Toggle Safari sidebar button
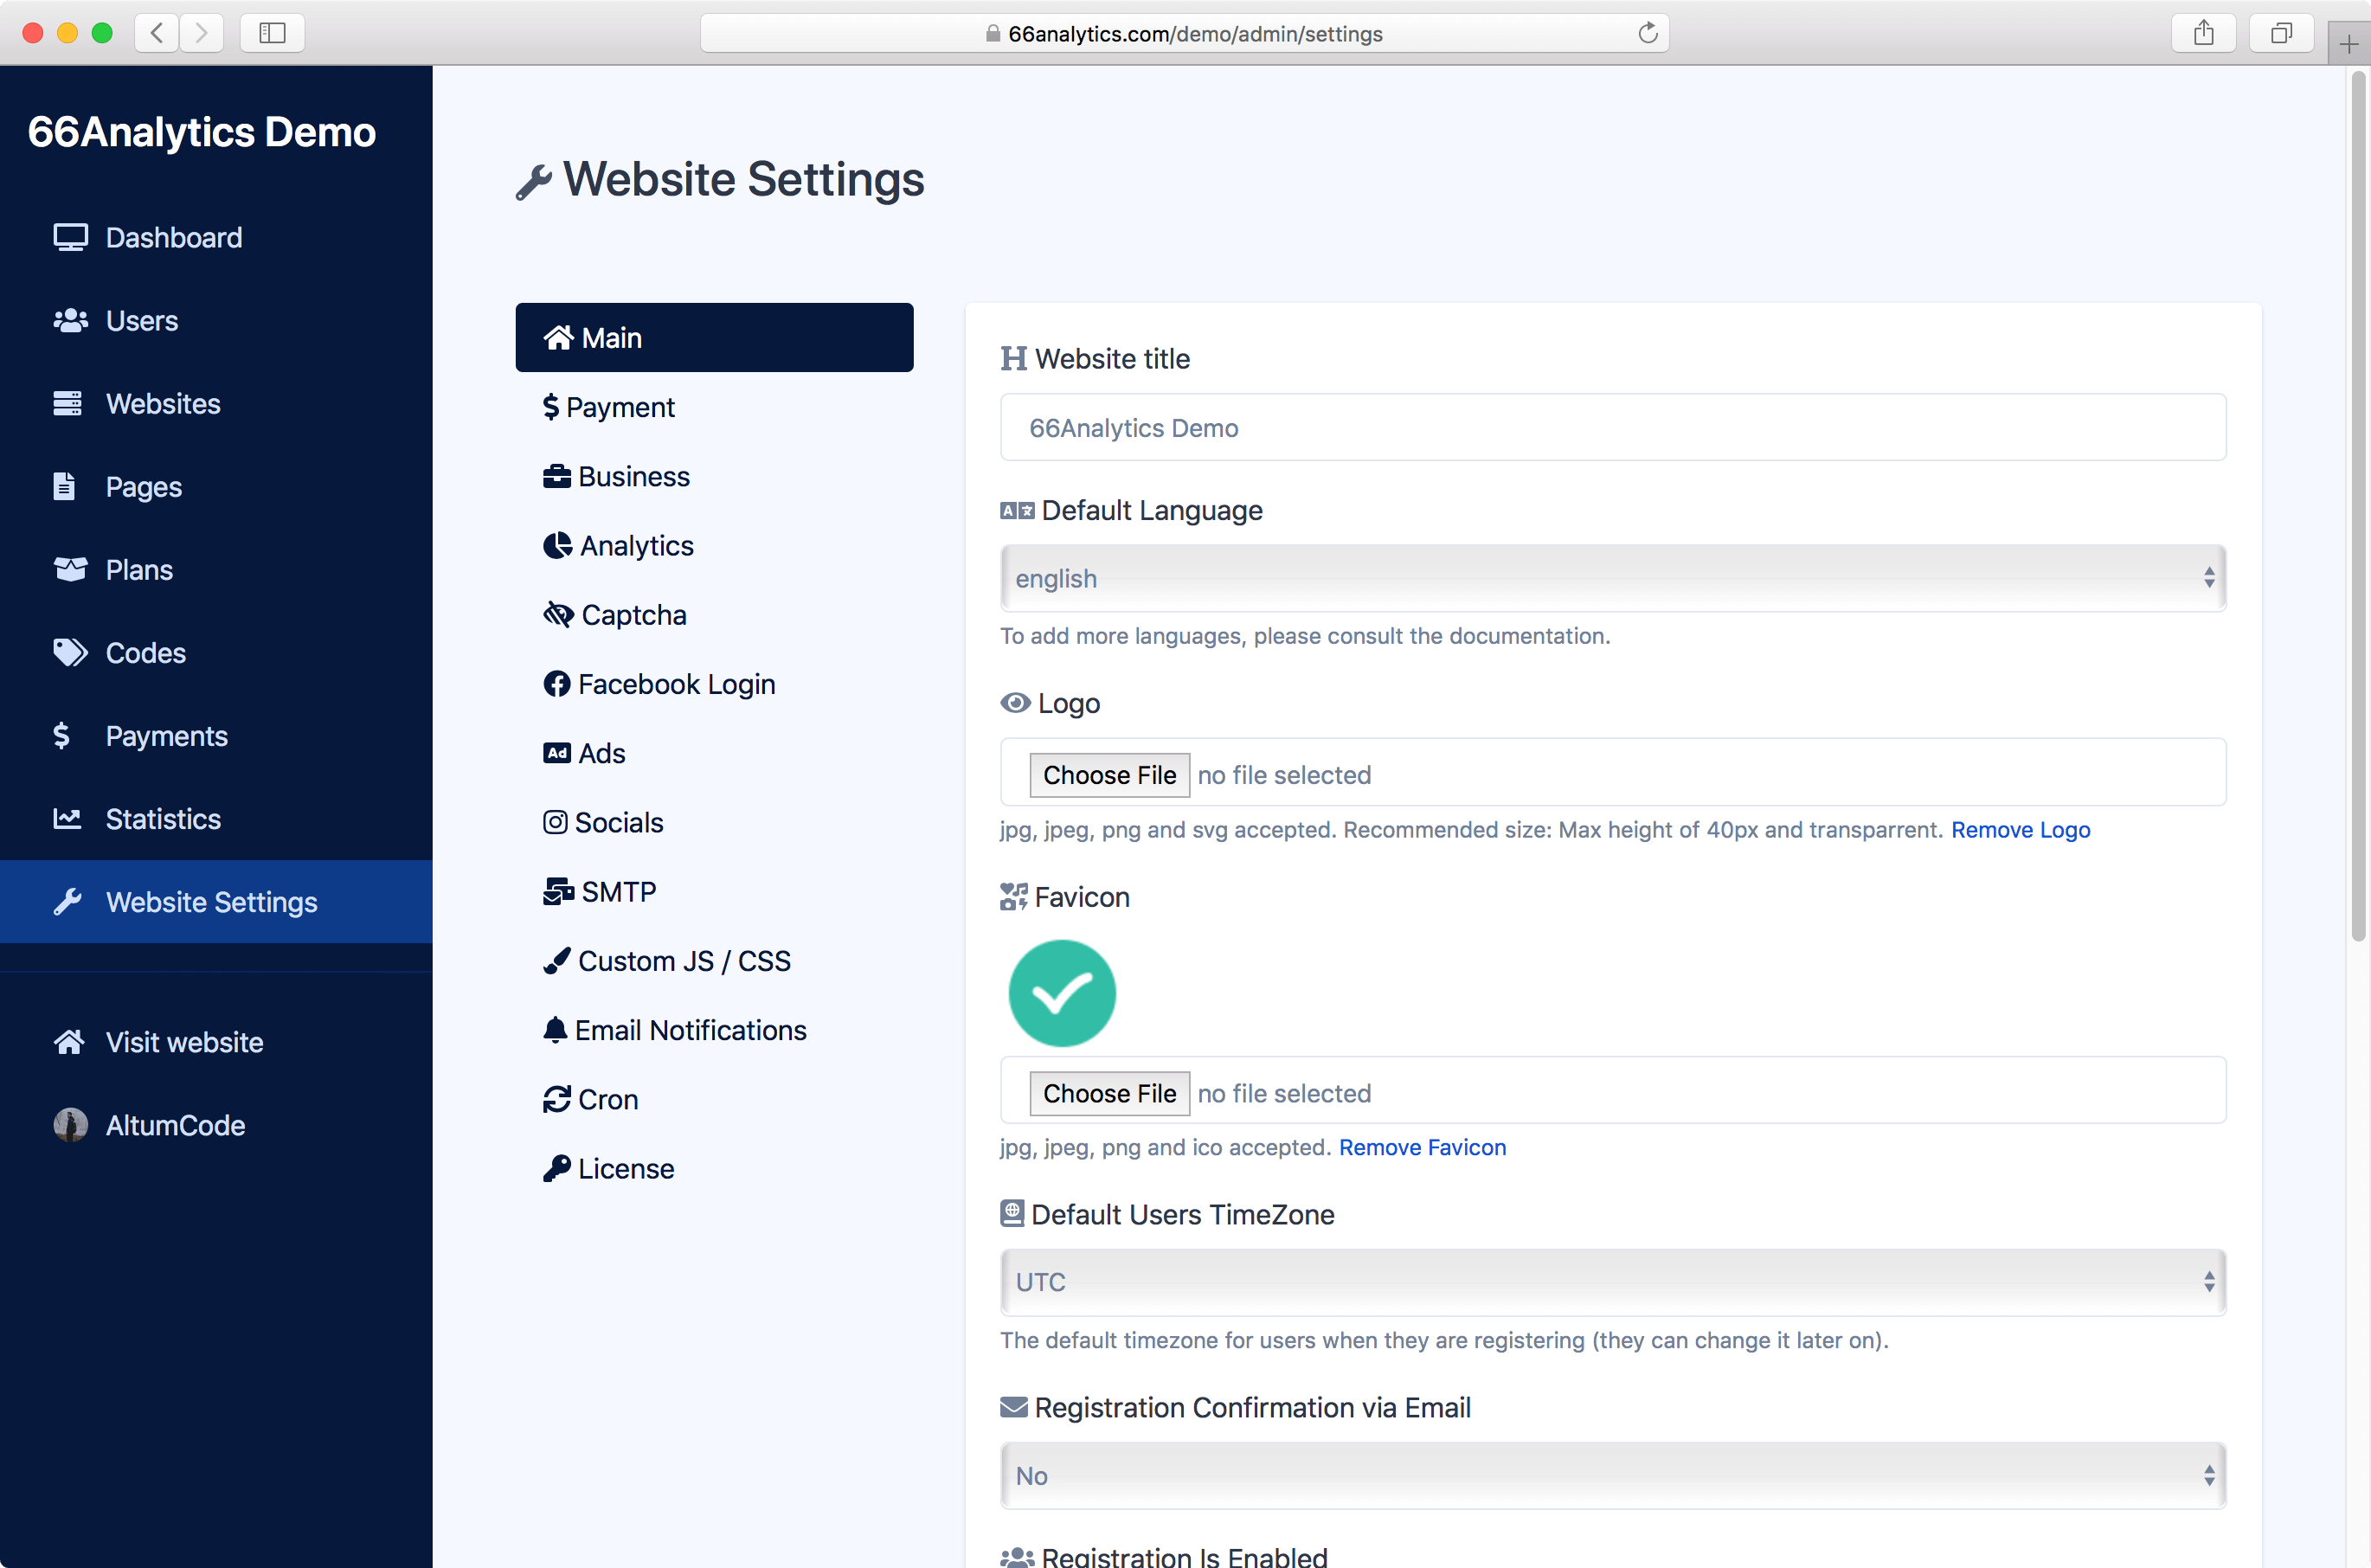This screenshot has height=1568, width=2371. pos(272,33)
